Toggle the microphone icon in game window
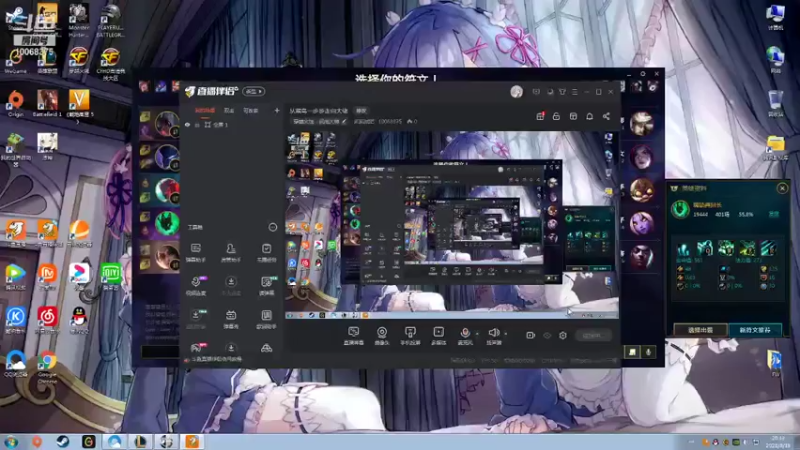800x450 pixels. (x=648, y=352)
